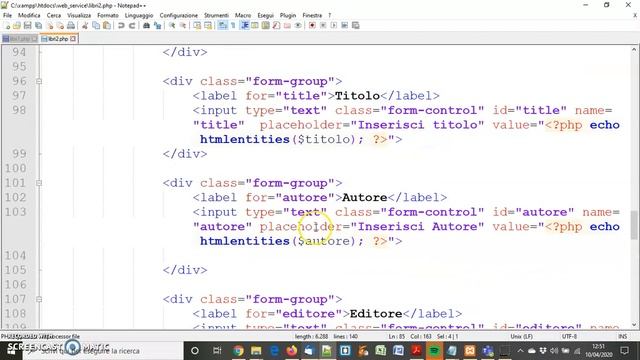This screenshot has width=640, height=360.
Task: Open the Plugin menu
Action: 288,15
